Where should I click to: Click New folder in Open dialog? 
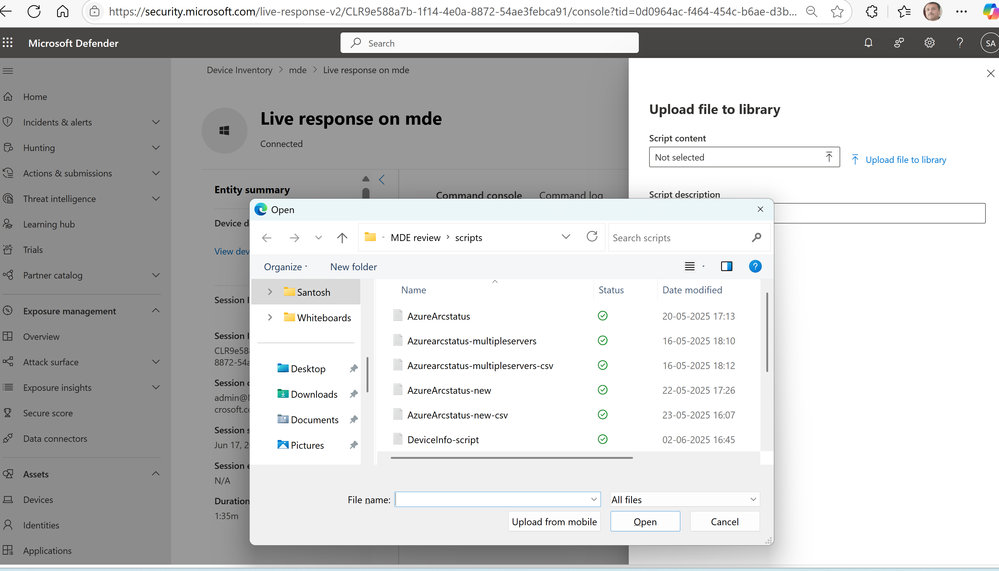pos(354,267)
